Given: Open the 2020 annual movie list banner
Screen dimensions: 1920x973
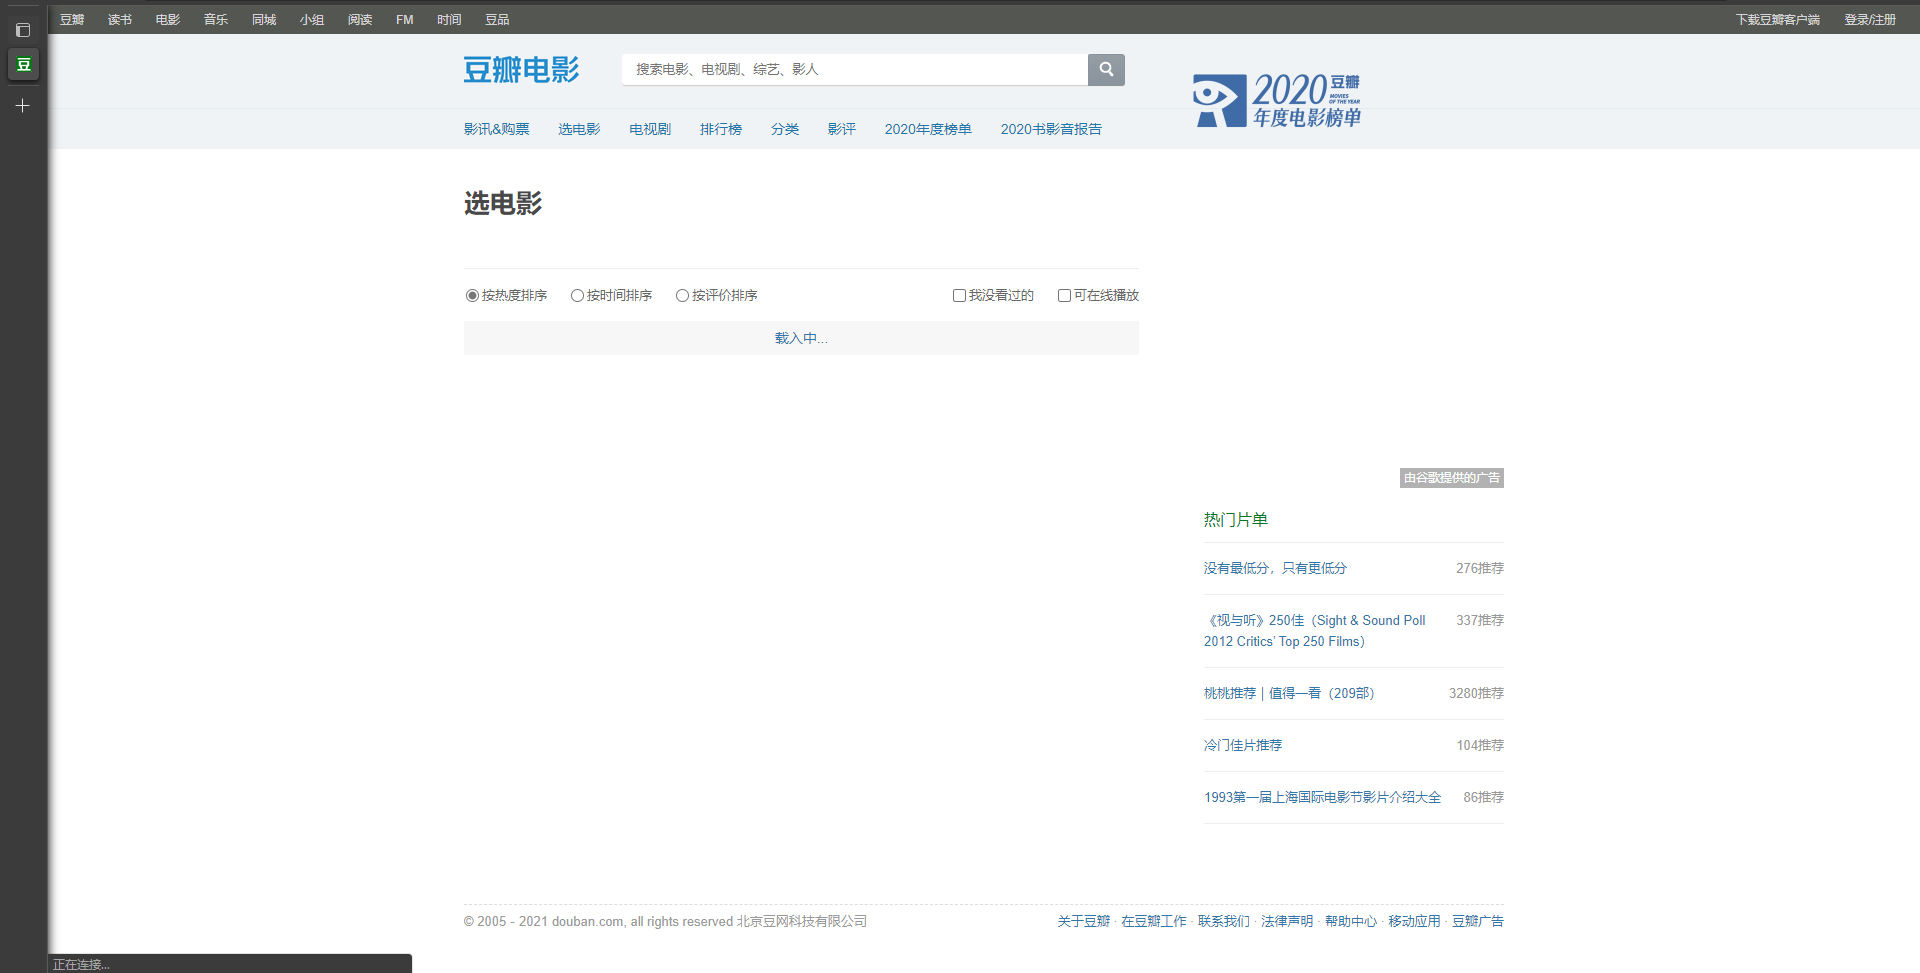Looking at the screenshot, I should click(1277, 100).
